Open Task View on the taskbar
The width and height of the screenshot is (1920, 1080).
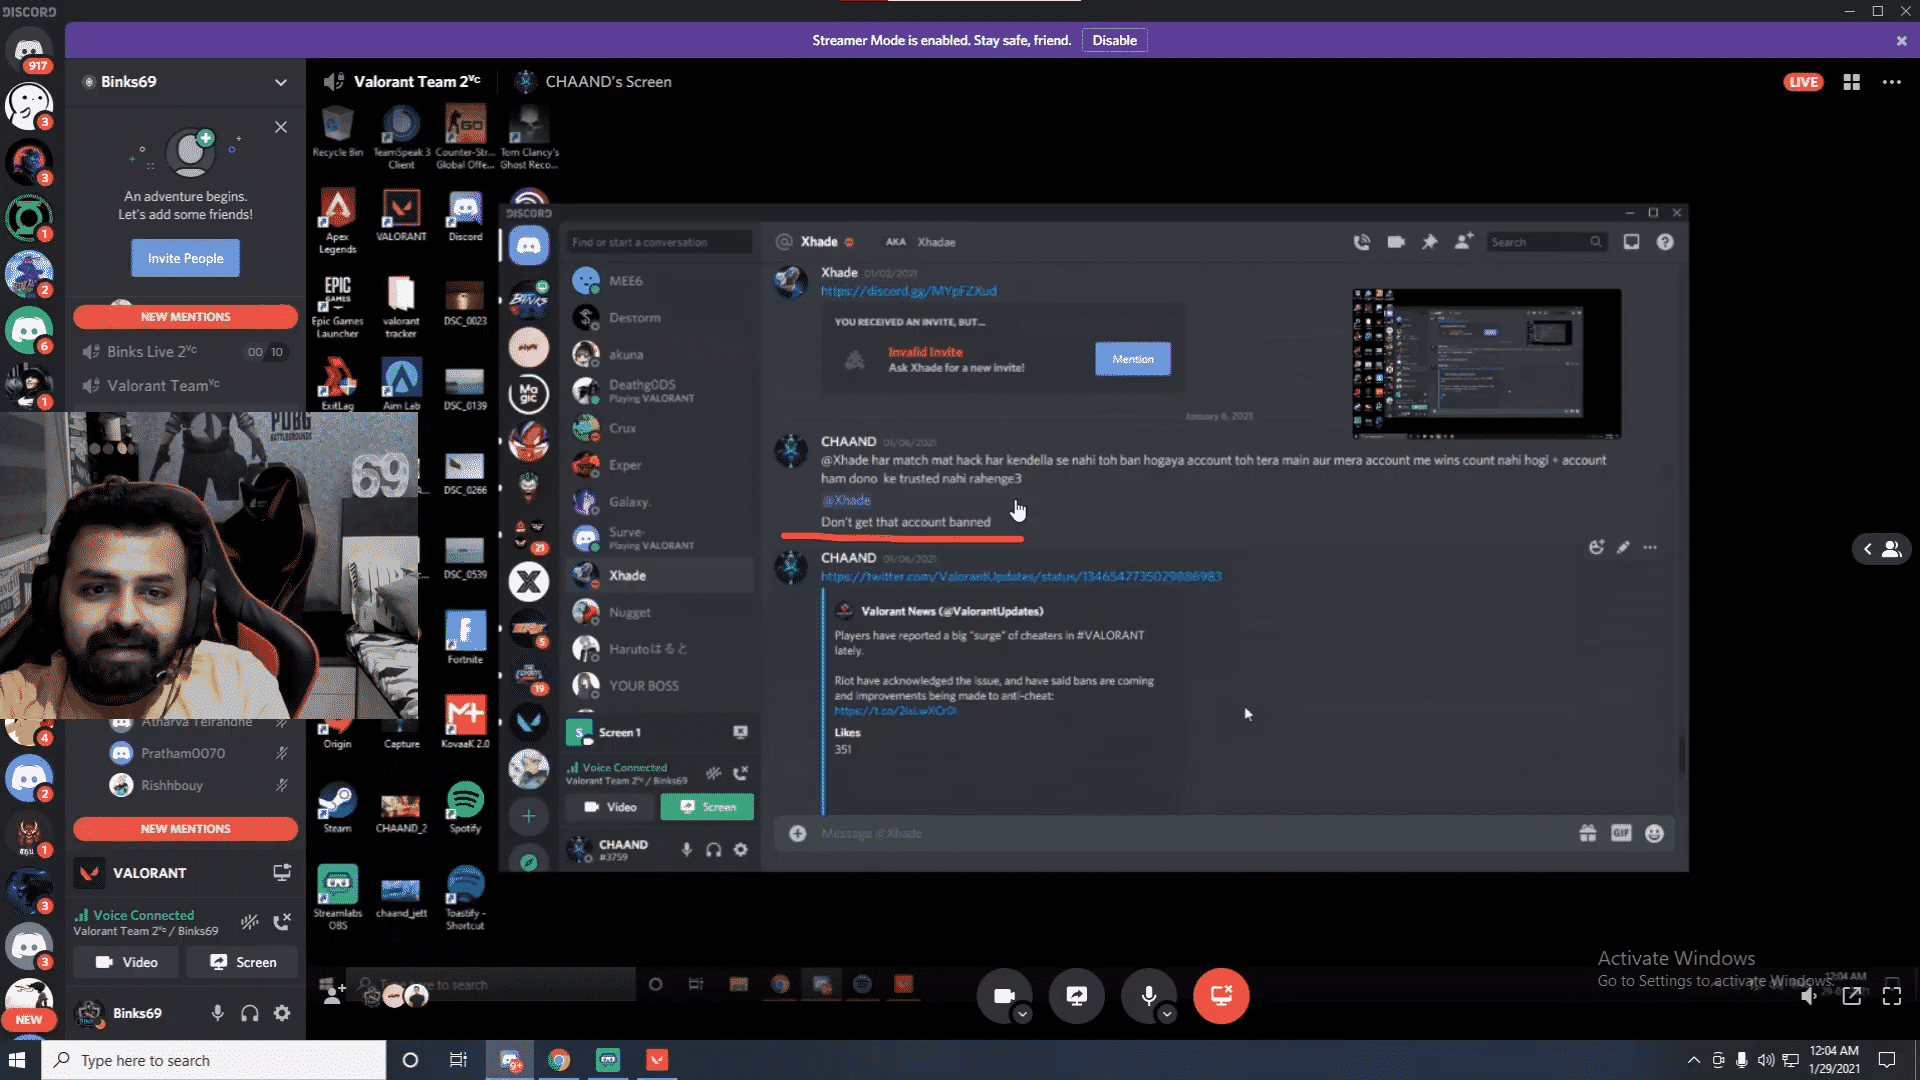click(x=458, y=1060)
